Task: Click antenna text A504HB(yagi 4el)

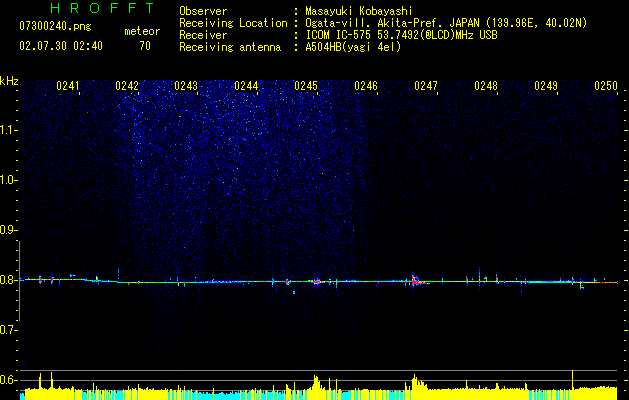Action: pyautogui.click(x=353, y=47)
